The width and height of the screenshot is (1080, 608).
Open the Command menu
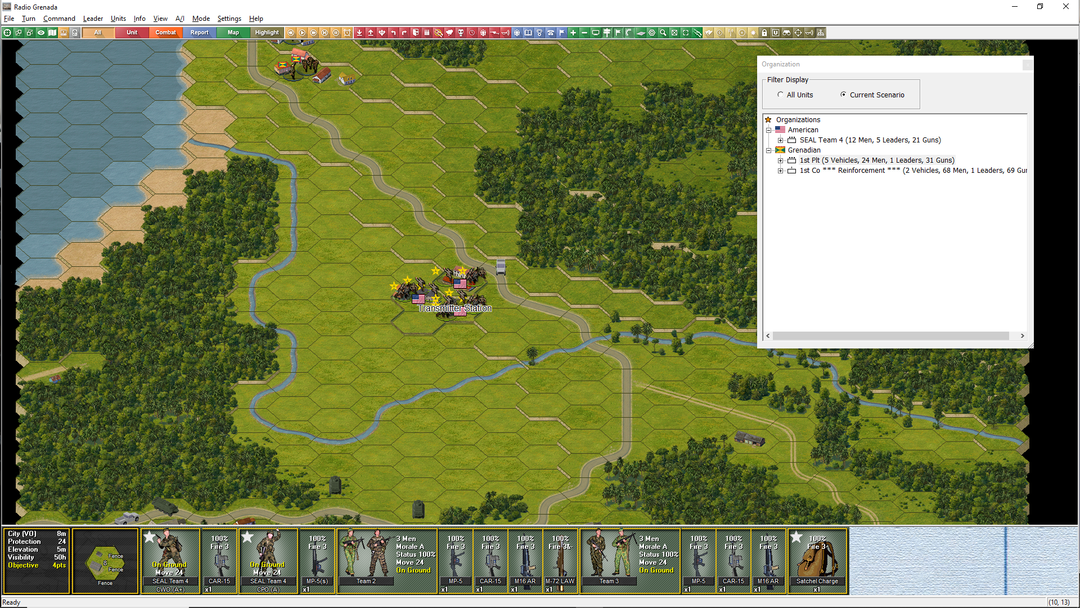pos(59,19)
